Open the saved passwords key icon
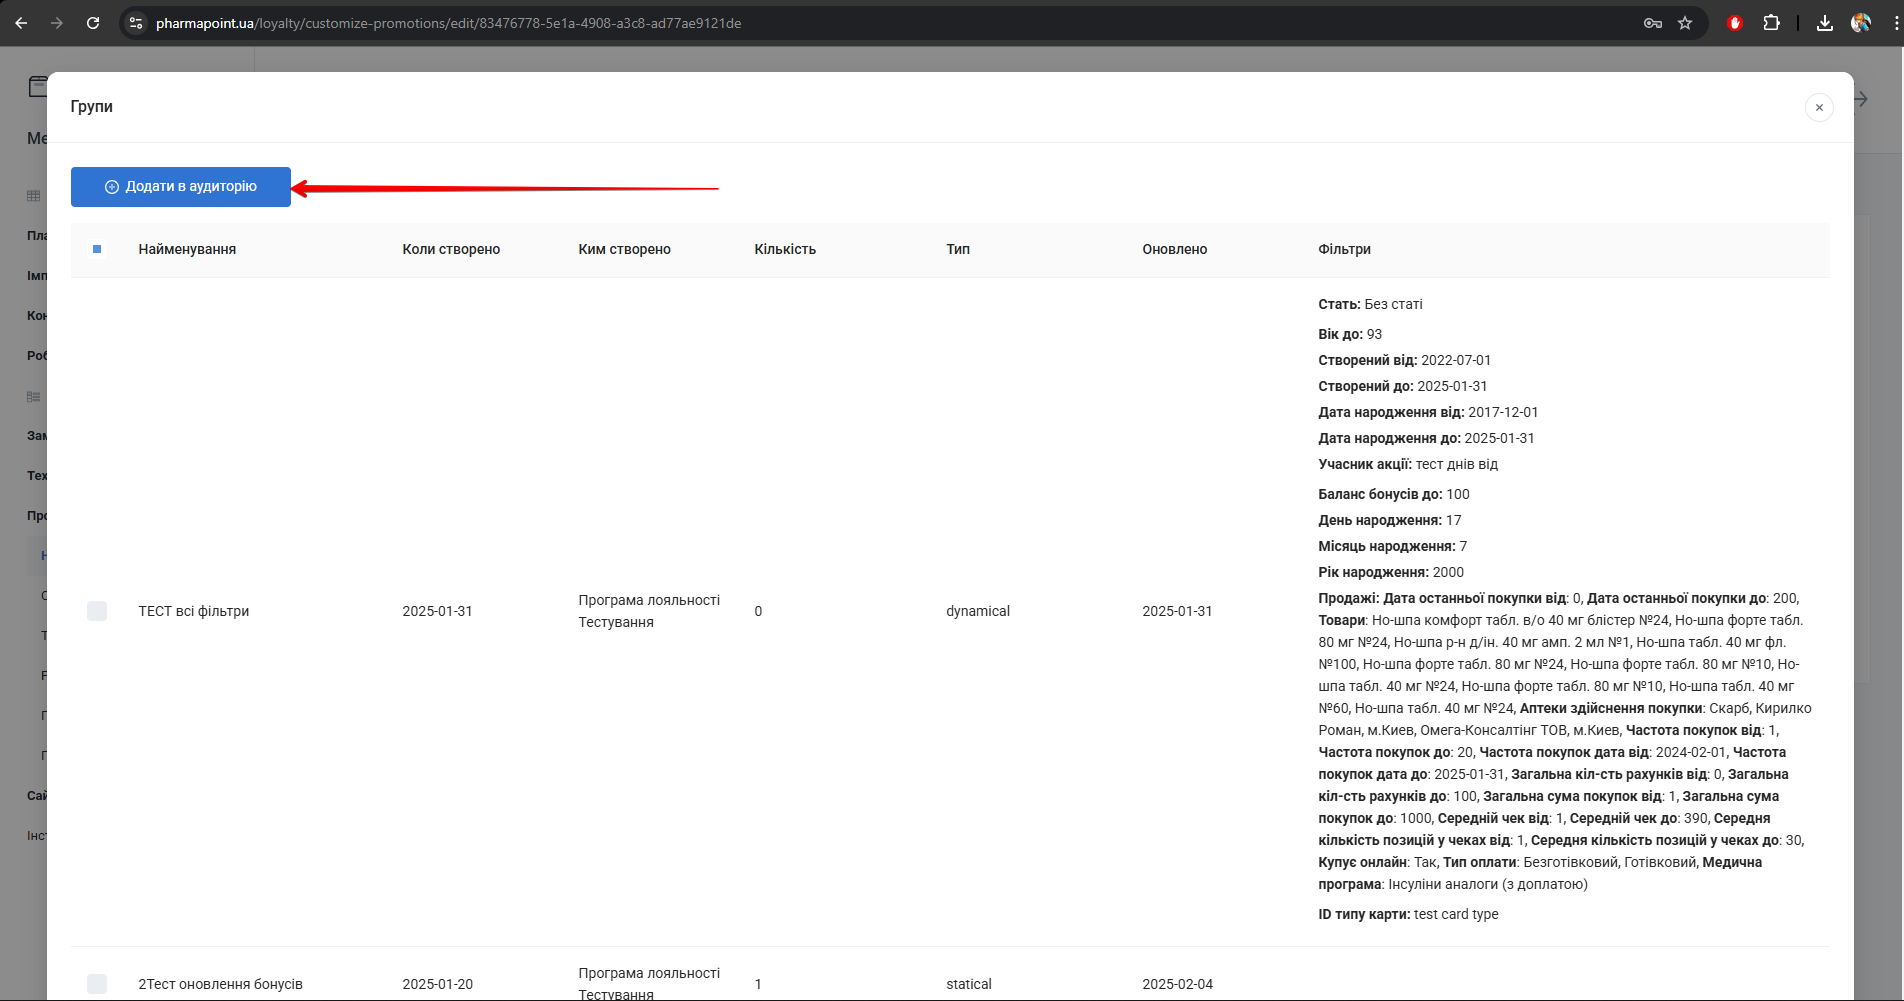This screenshot has height=1001, width=1904. click(1653, 23)
